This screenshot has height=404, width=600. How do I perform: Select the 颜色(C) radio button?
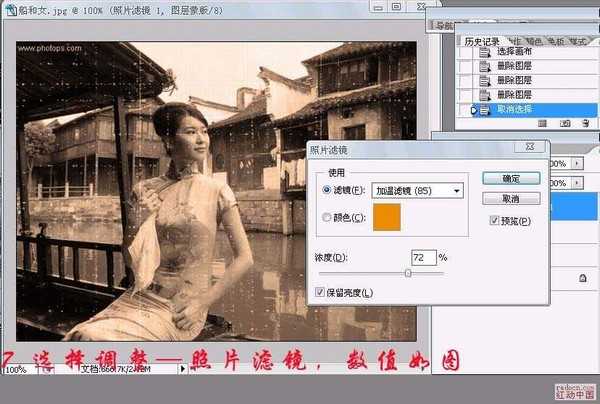327,217
